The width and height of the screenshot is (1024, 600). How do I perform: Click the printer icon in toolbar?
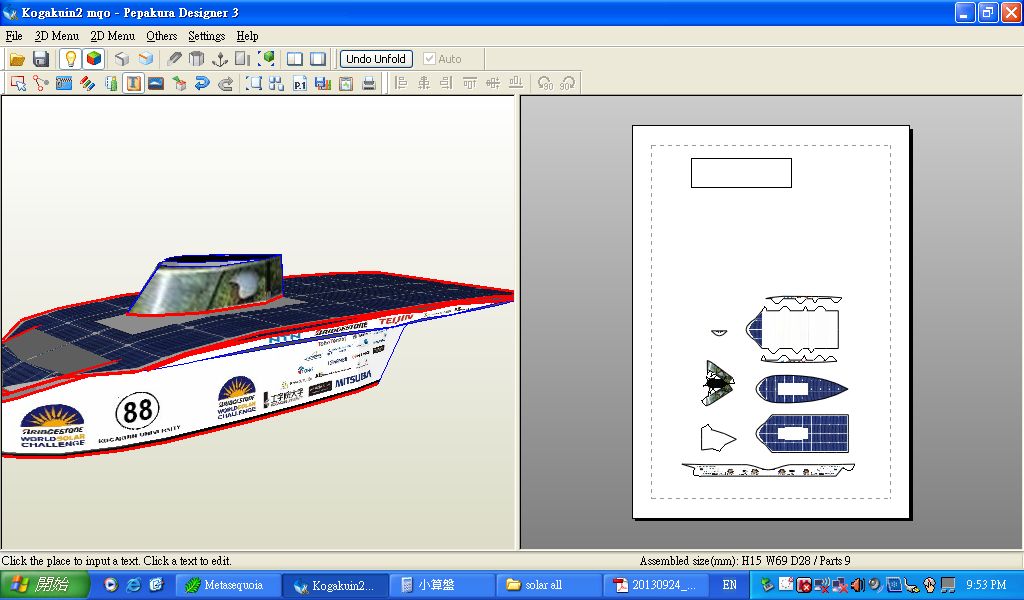point(369,84)
